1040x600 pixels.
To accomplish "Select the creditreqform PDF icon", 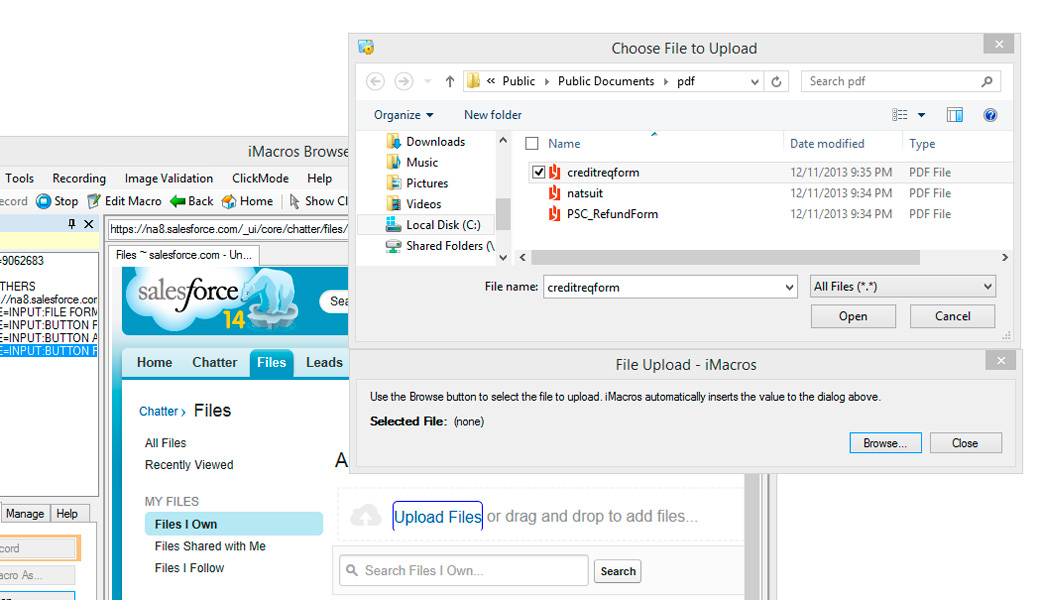I will click(x=554, y=172).
